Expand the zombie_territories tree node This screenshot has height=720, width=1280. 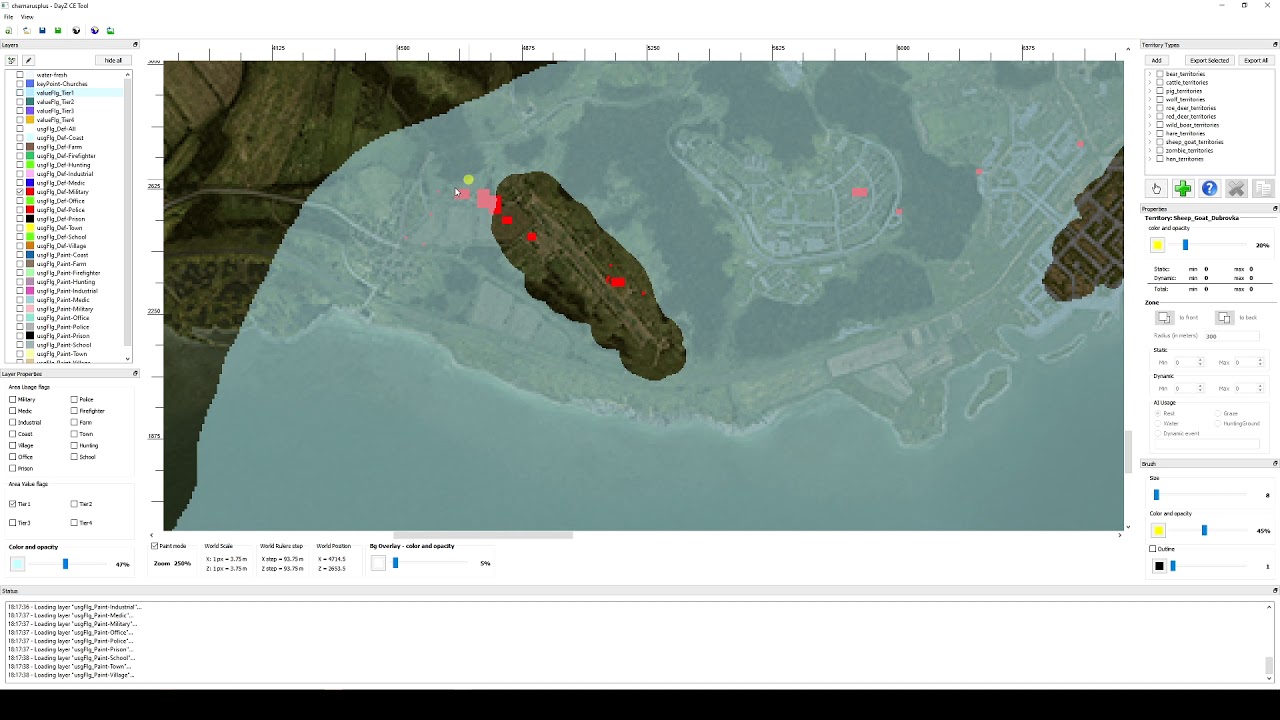point(1150,150)
